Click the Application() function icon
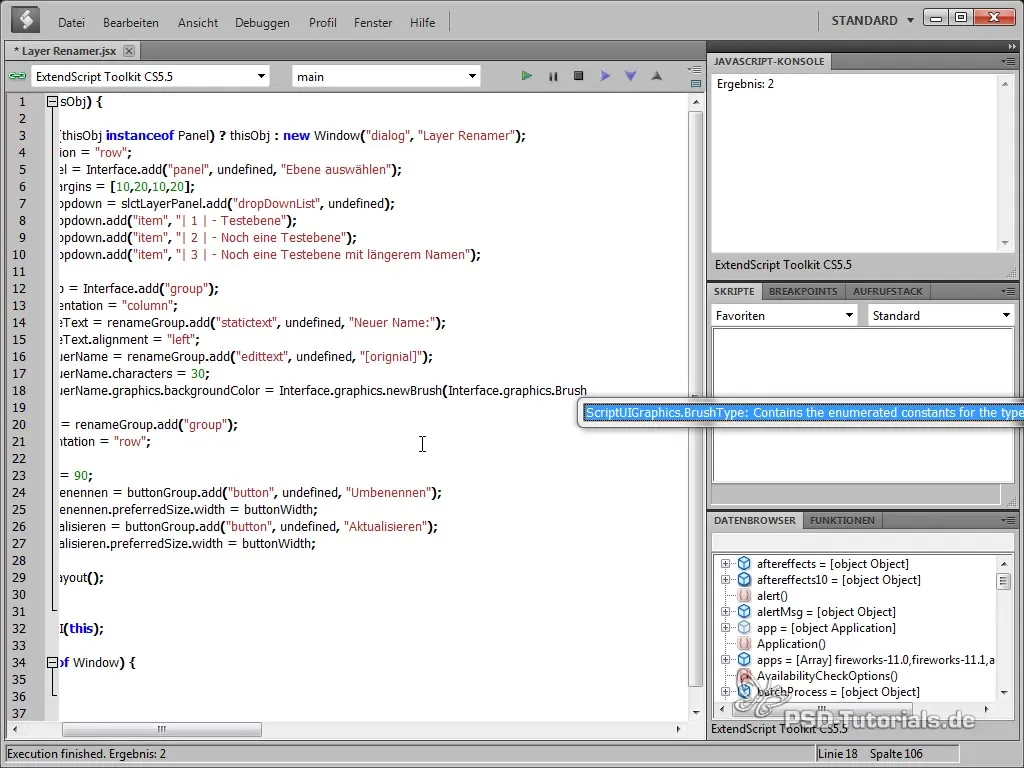The image size is (1024, 768). pos(744,644)
